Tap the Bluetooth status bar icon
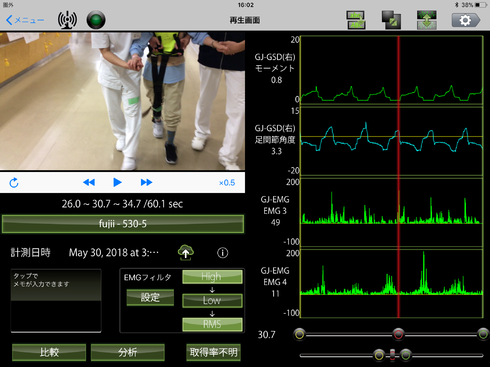This screenshot has height=367, width=490. click(x=457, y=5)
